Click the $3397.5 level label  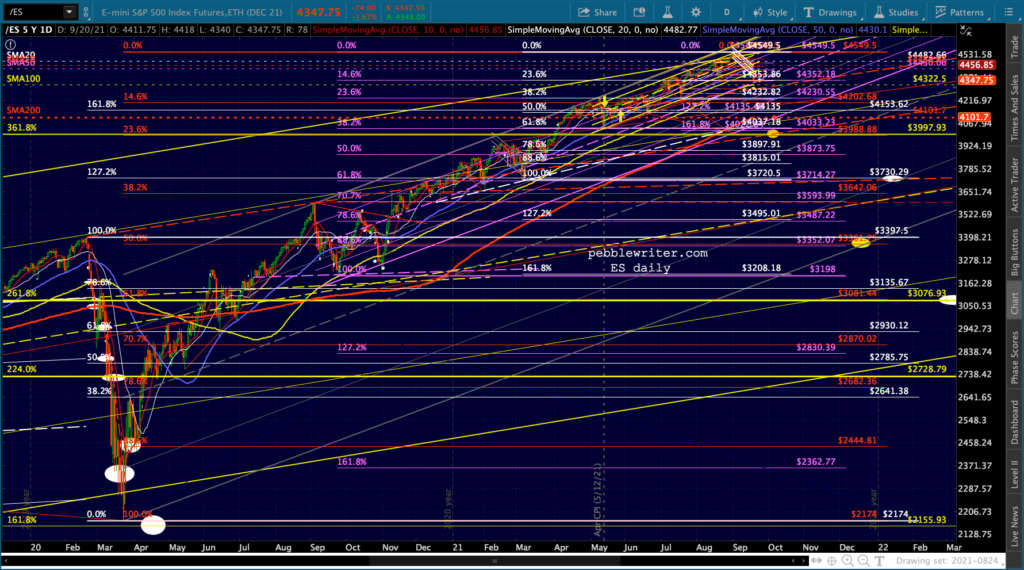pos(891,230)
